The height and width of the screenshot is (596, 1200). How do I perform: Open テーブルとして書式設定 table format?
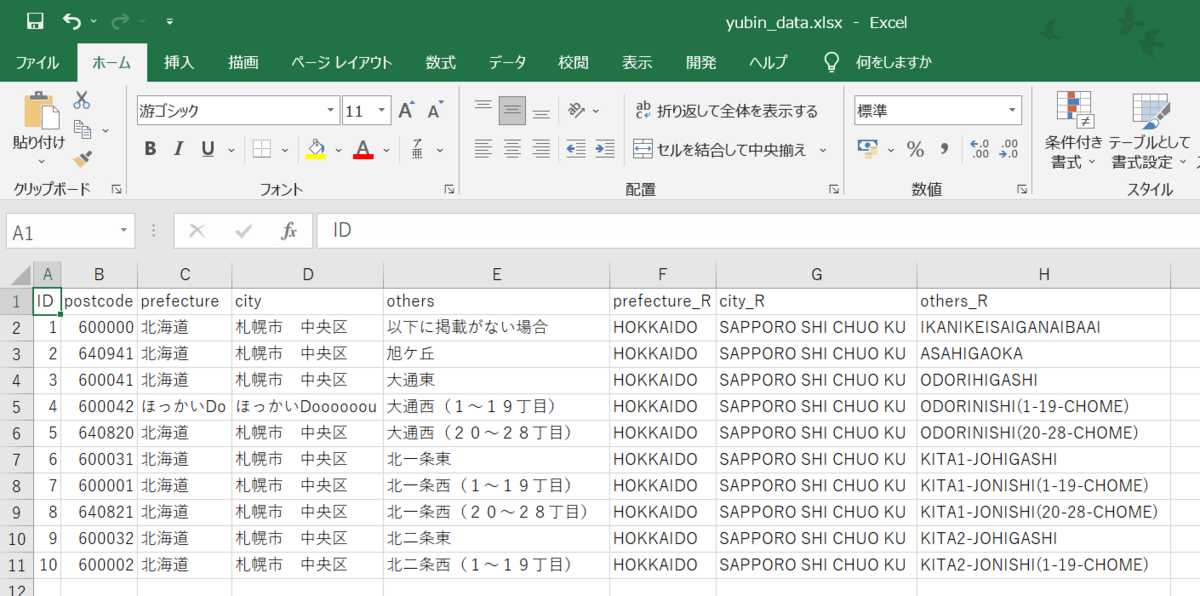(1149, 130)
